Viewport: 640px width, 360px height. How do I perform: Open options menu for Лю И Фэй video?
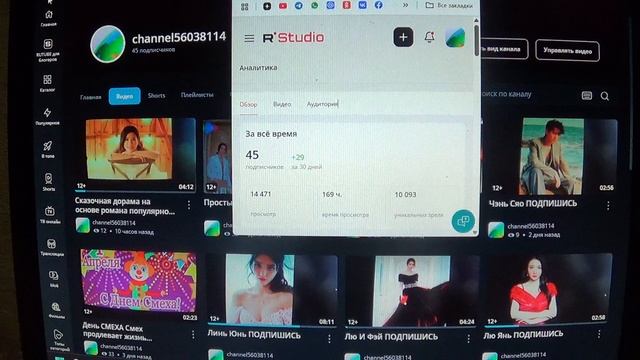pos(468,339)
